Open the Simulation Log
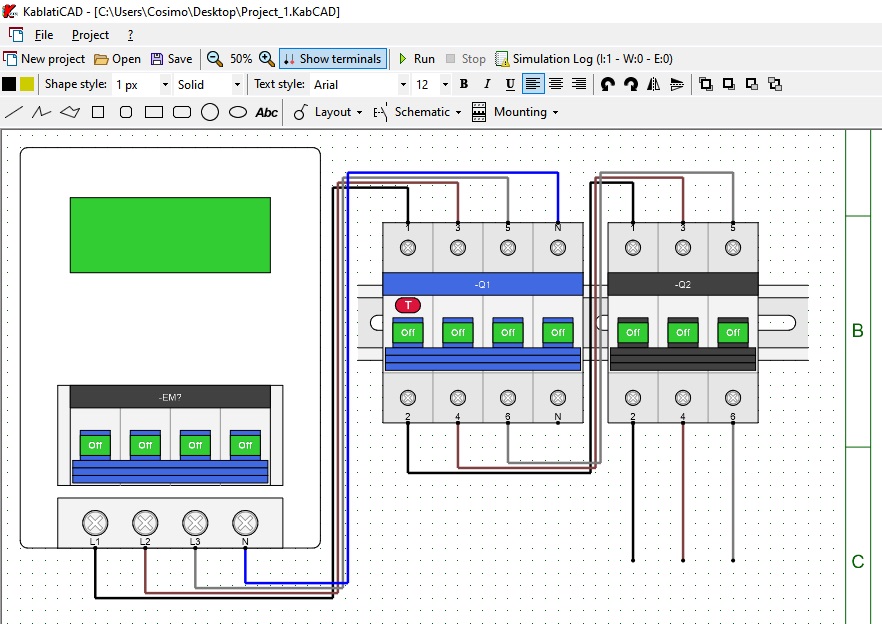Viewport: 882px width, 624px height. point(584,59)
